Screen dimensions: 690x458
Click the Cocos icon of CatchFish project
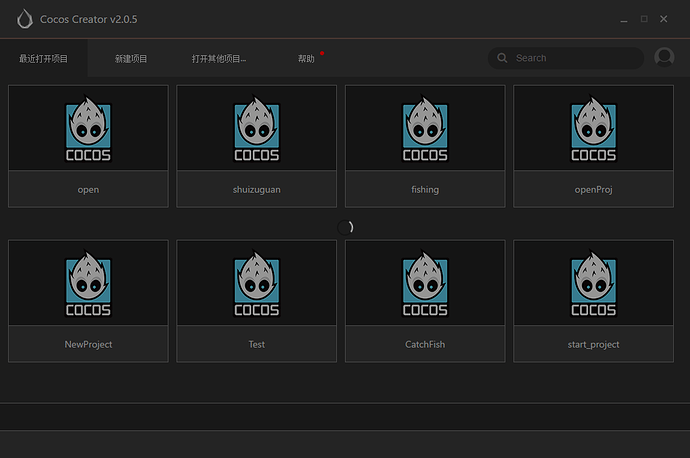425,283
